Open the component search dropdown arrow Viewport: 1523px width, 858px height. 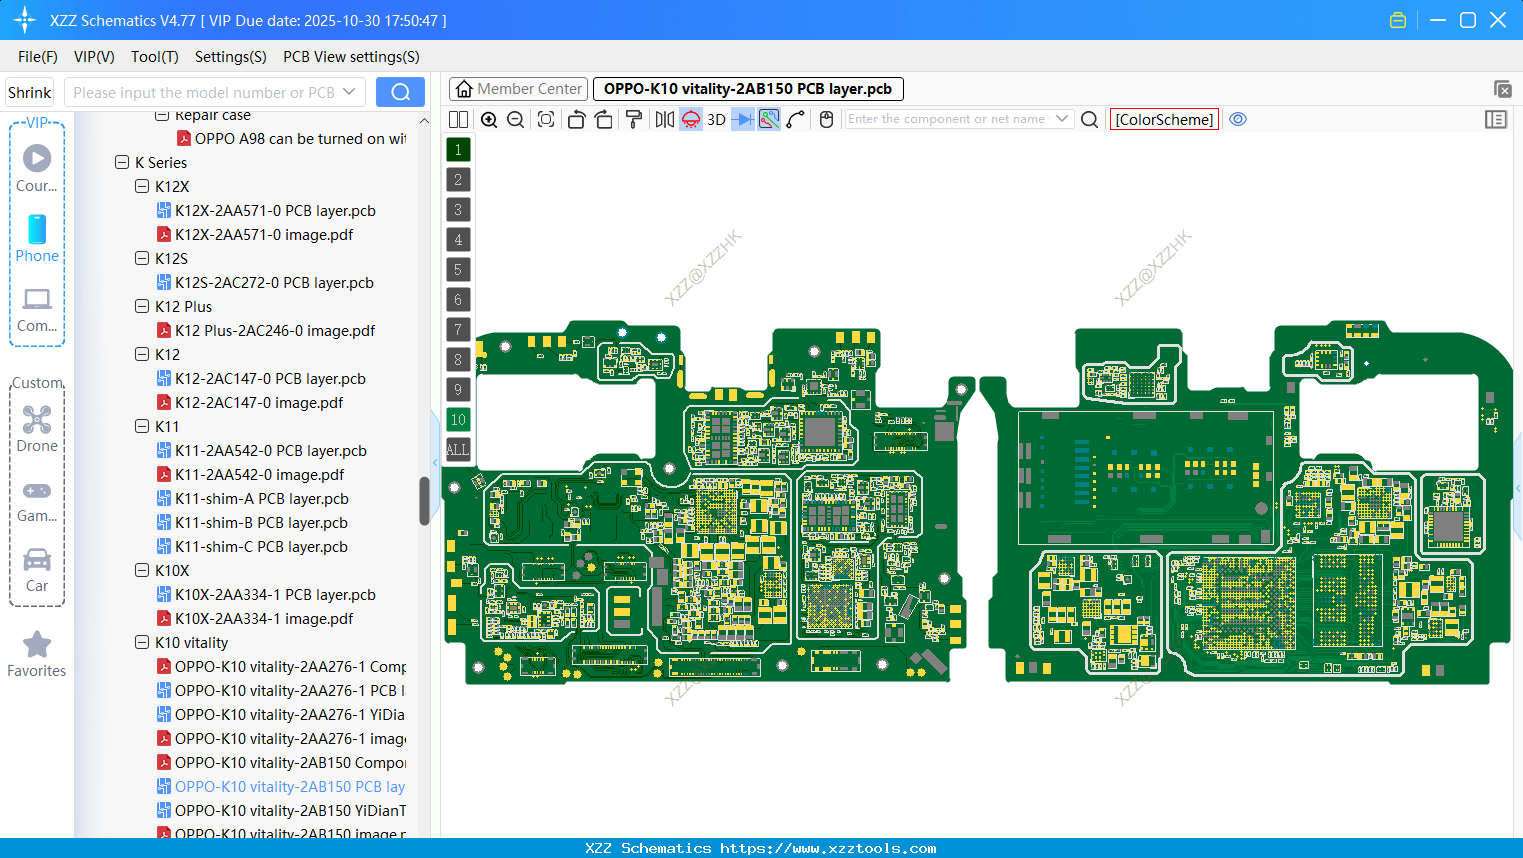1064,118
